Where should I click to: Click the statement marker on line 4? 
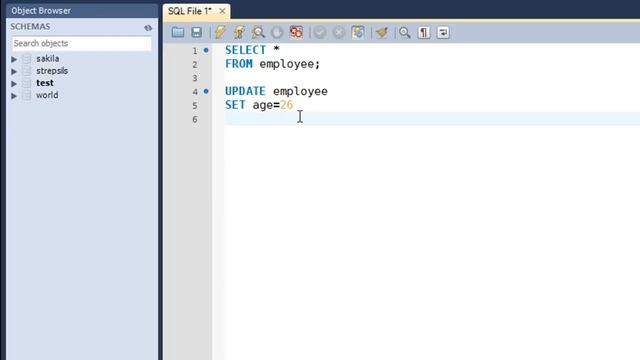pos(206,91)
